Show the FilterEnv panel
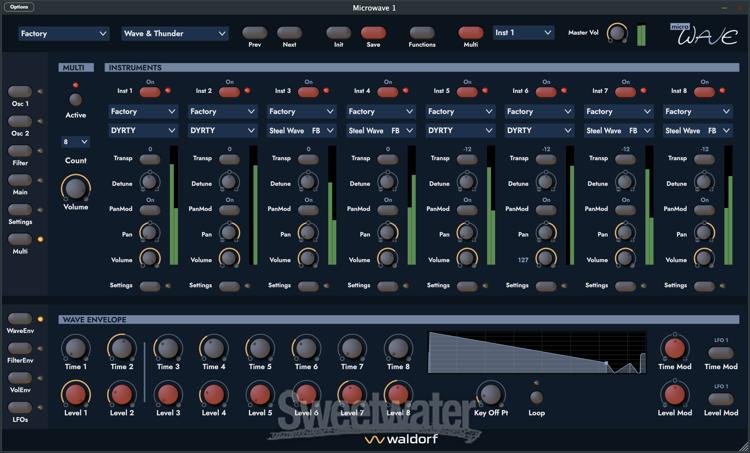Image resolution: width=750 pixels, height=453 pixels. 20,348
